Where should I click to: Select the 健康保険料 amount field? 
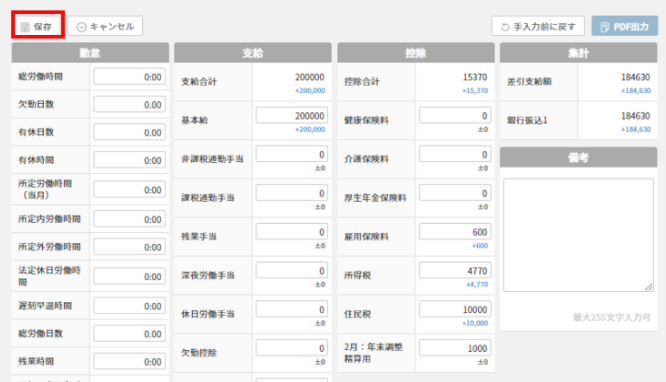coord(455,116)
